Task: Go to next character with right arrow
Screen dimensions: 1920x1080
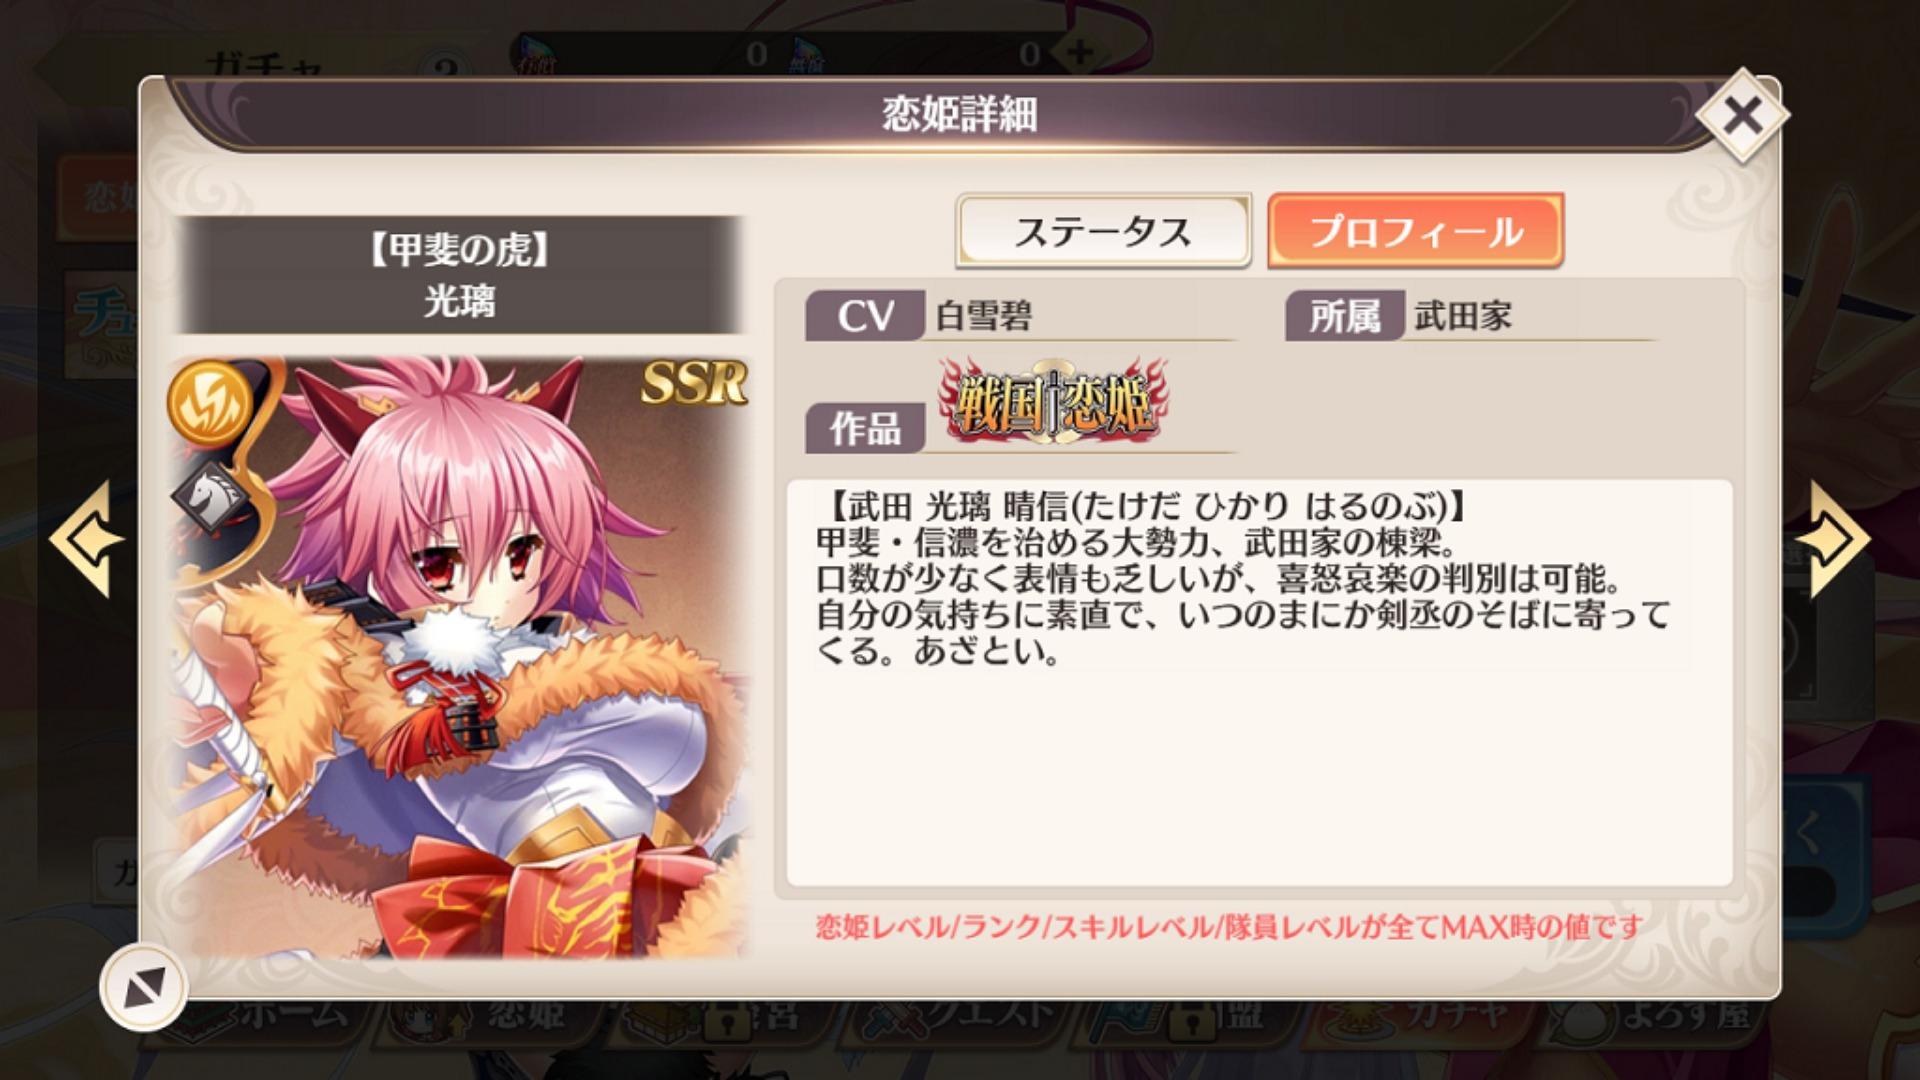Action: tap(1832, 539)
